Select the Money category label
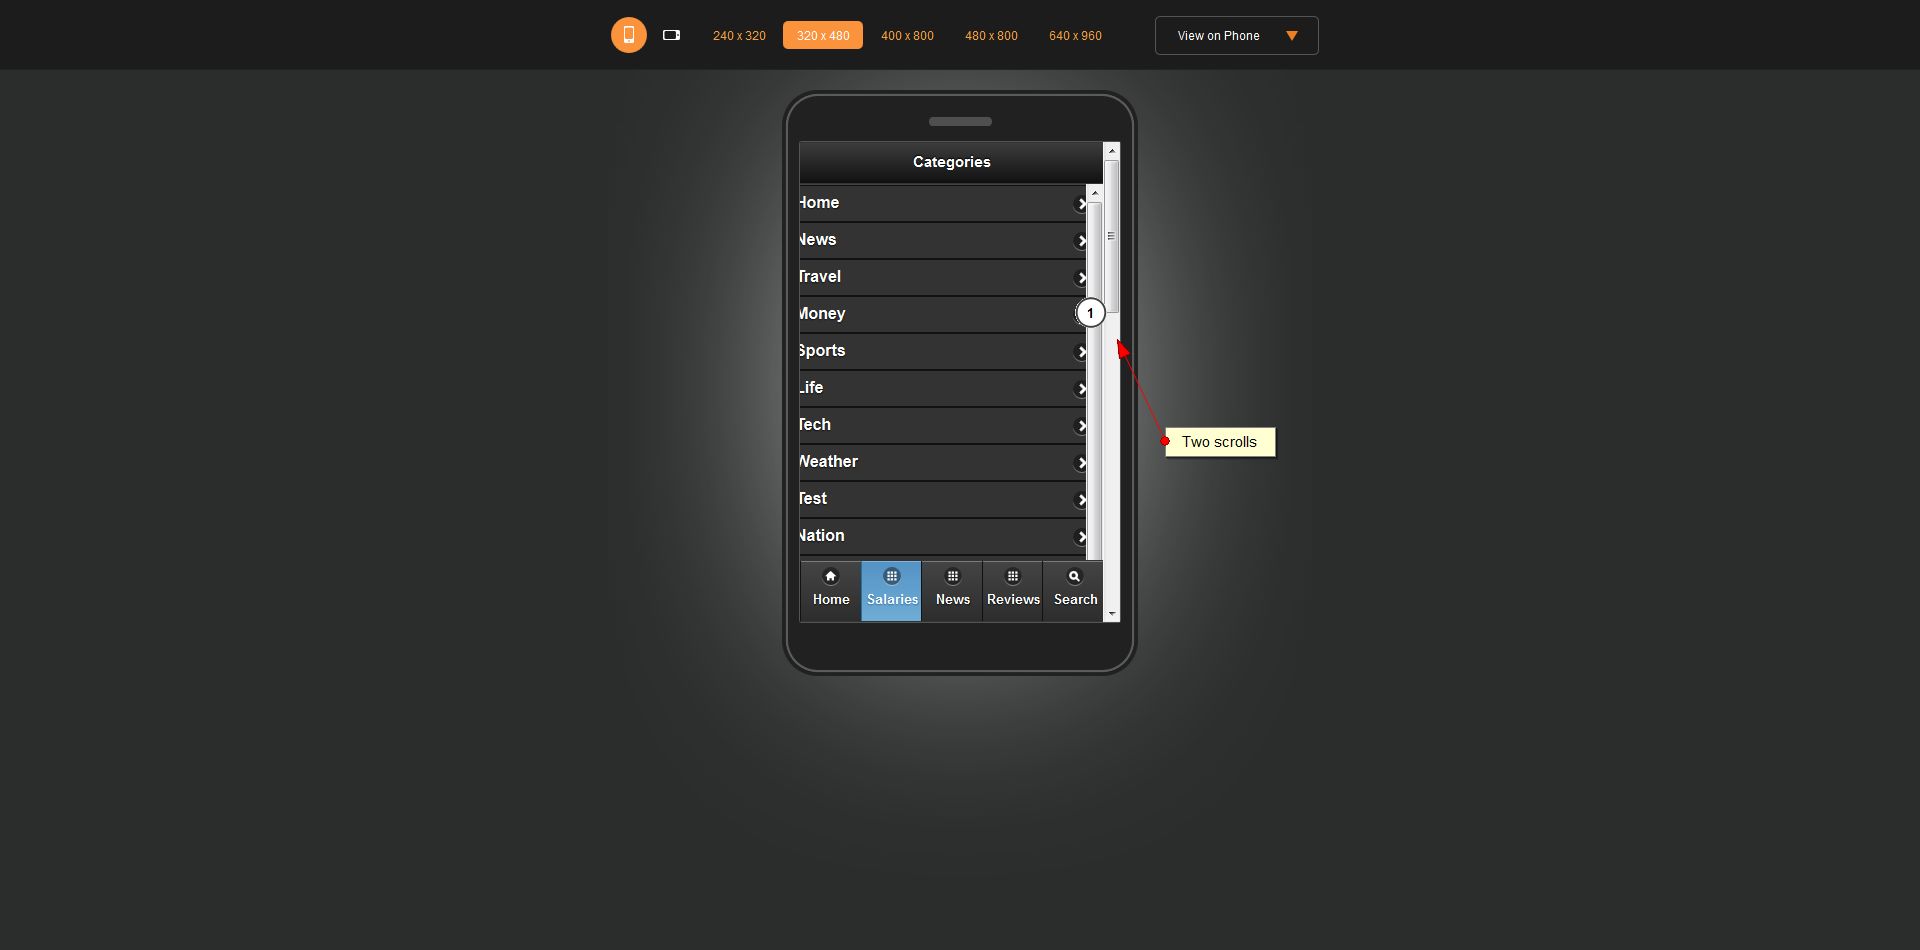The image size is (1920, 950). click(823, 314)
